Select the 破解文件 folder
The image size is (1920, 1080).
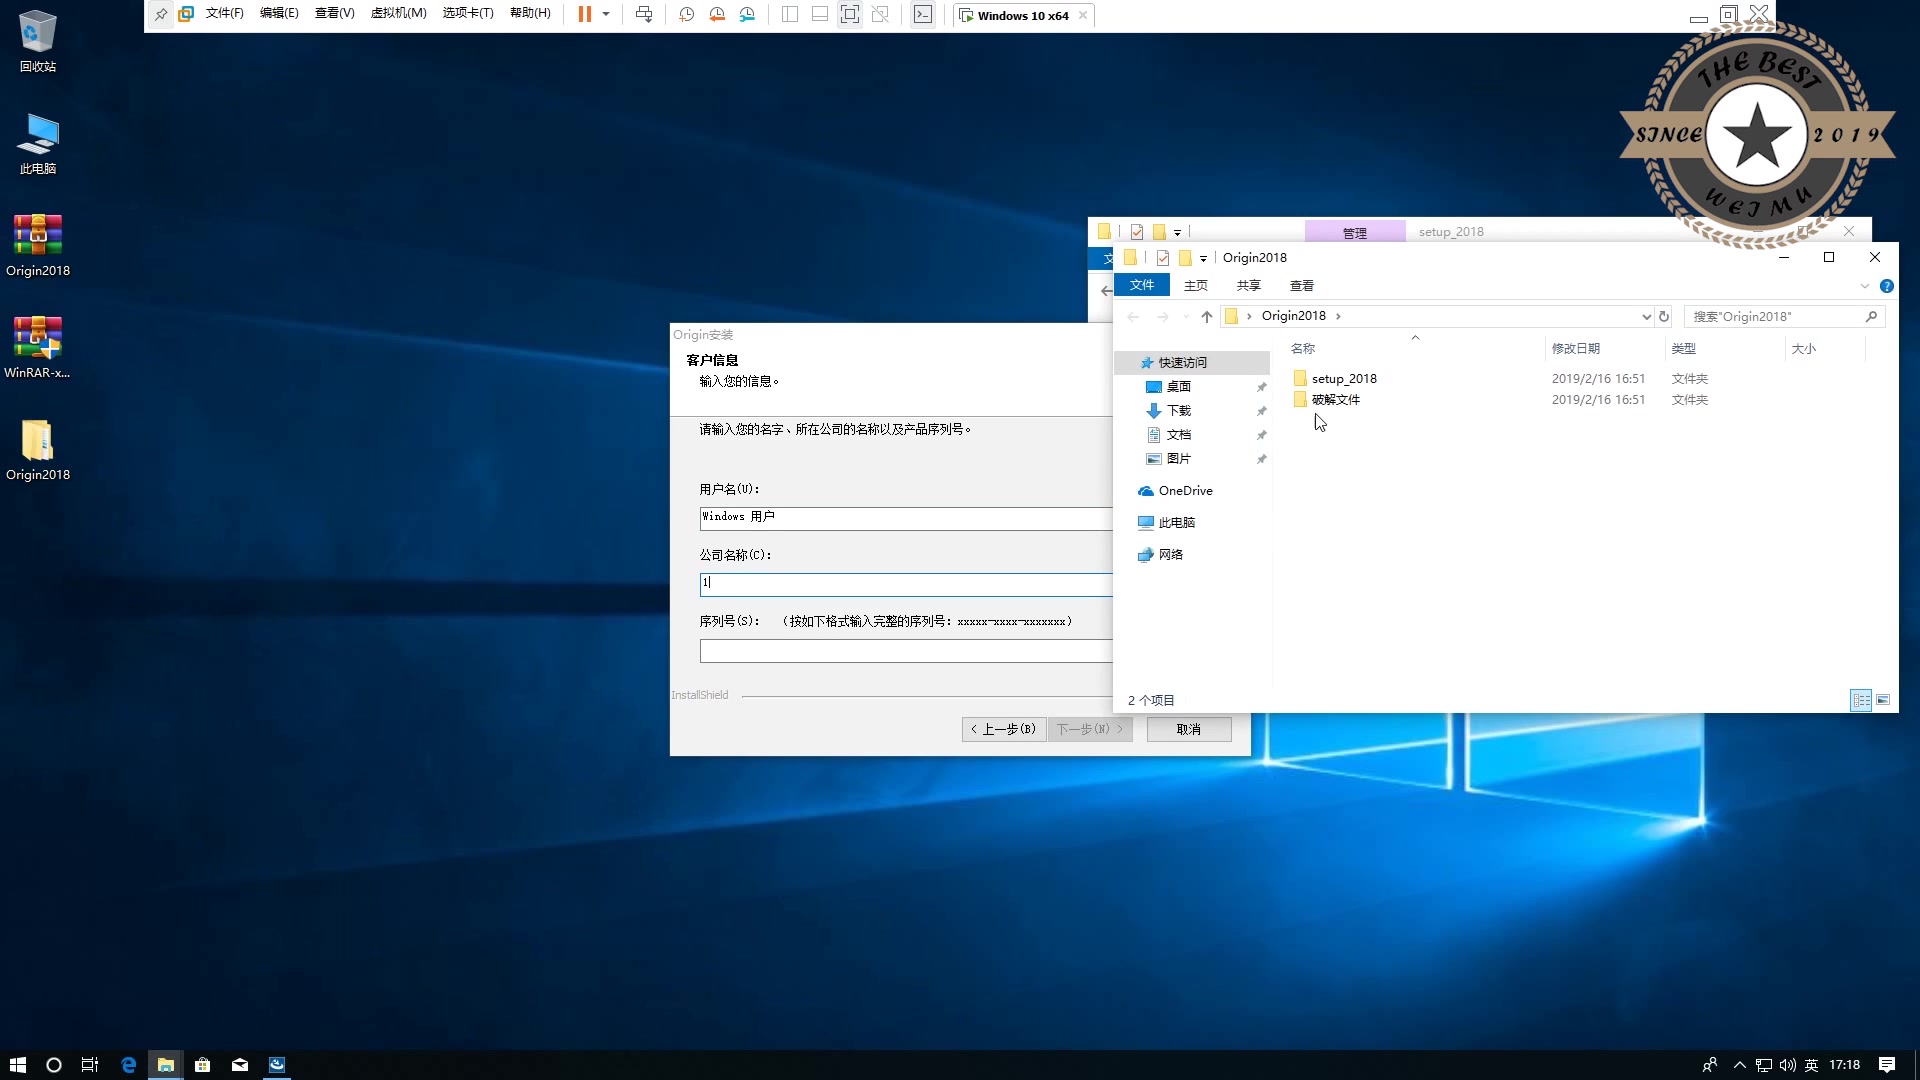(1335, 400)
